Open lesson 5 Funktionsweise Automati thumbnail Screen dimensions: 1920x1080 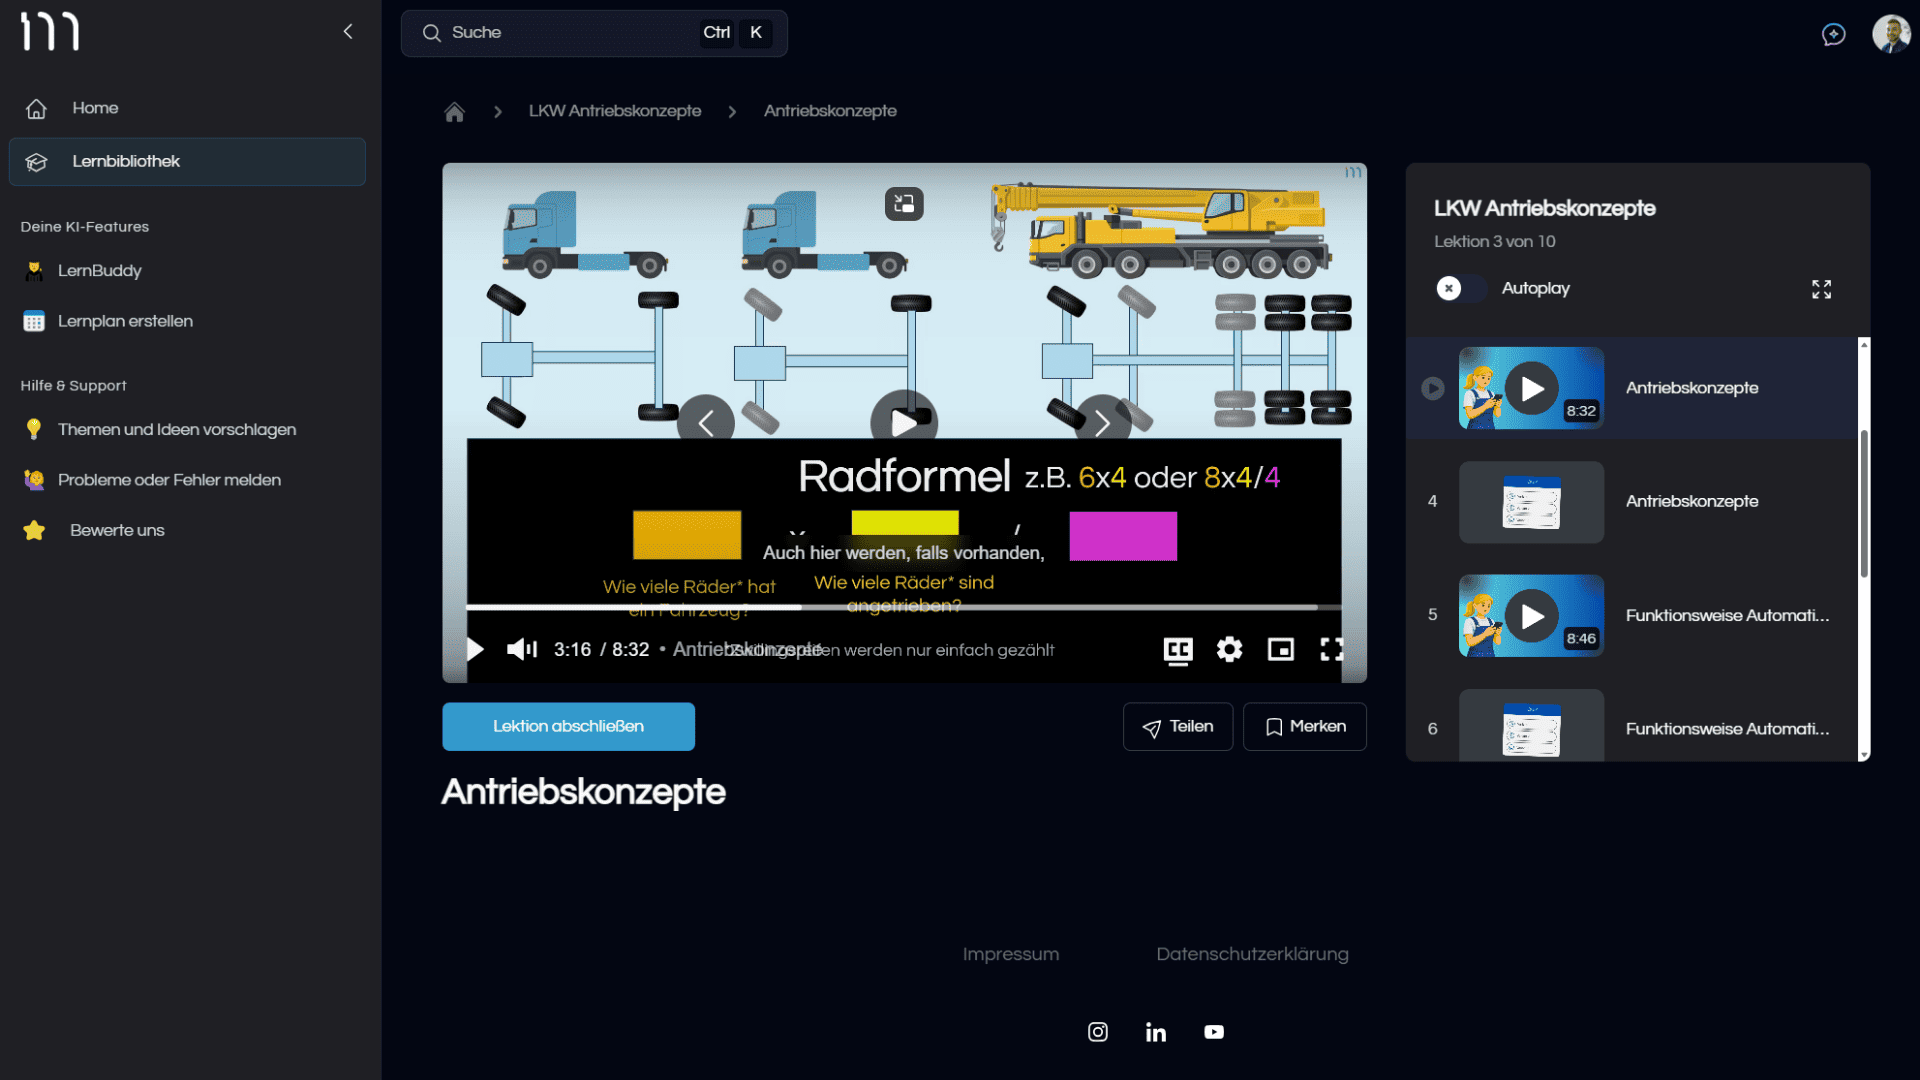point(1530,616)
